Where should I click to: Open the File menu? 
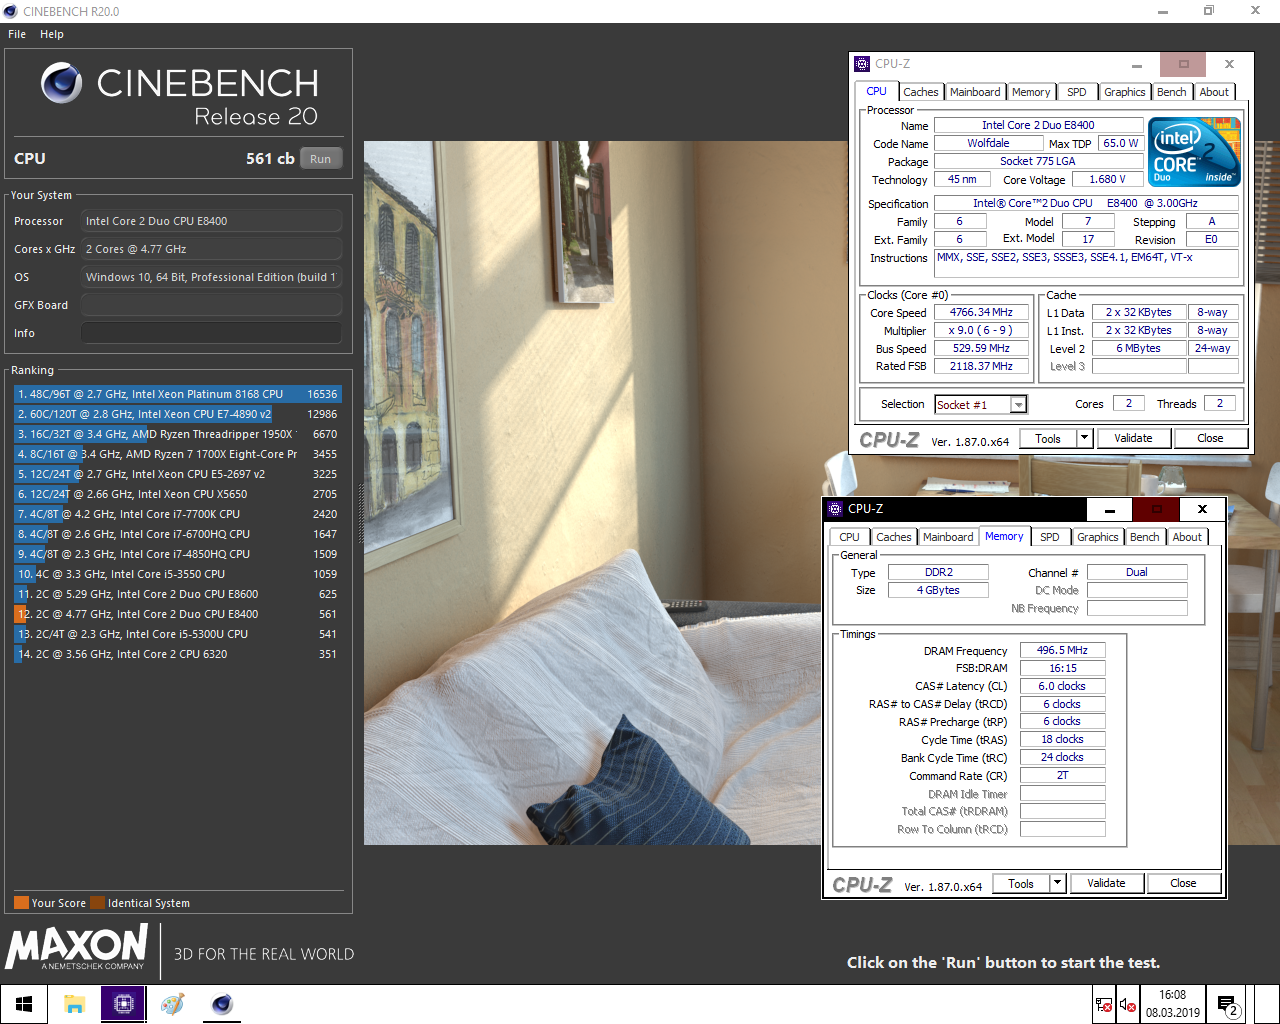pyautogui.click(x=17, y=34)
